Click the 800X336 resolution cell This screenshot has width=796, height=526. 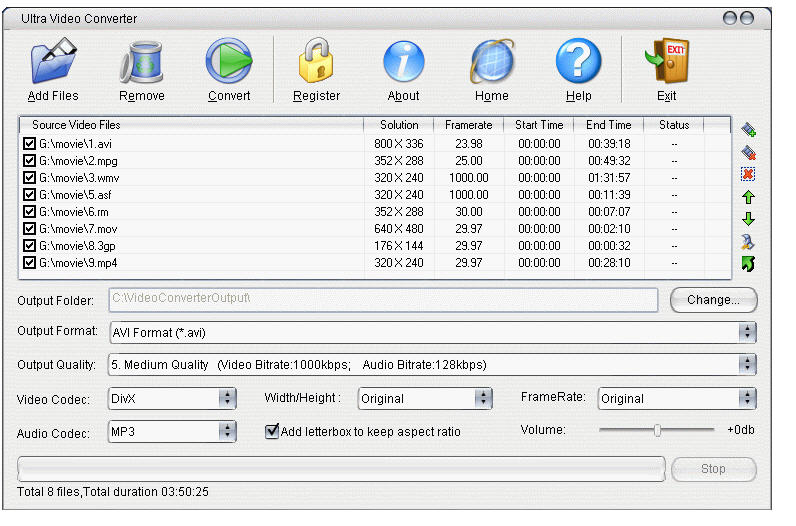point(399,144)
